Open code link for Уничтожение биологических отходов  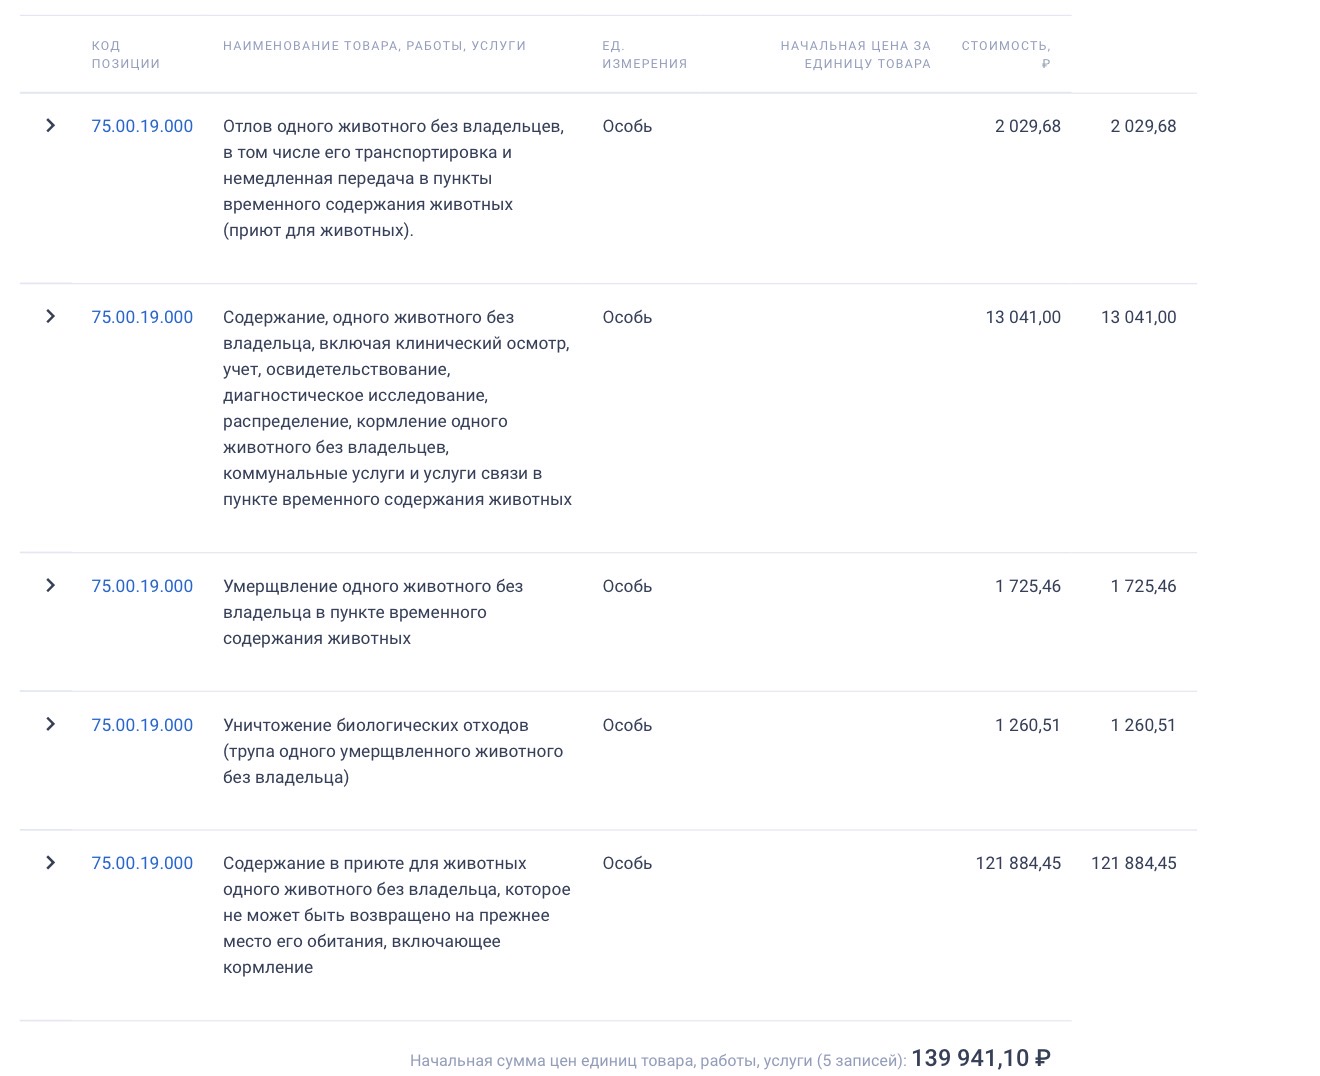tap(142, 725)
